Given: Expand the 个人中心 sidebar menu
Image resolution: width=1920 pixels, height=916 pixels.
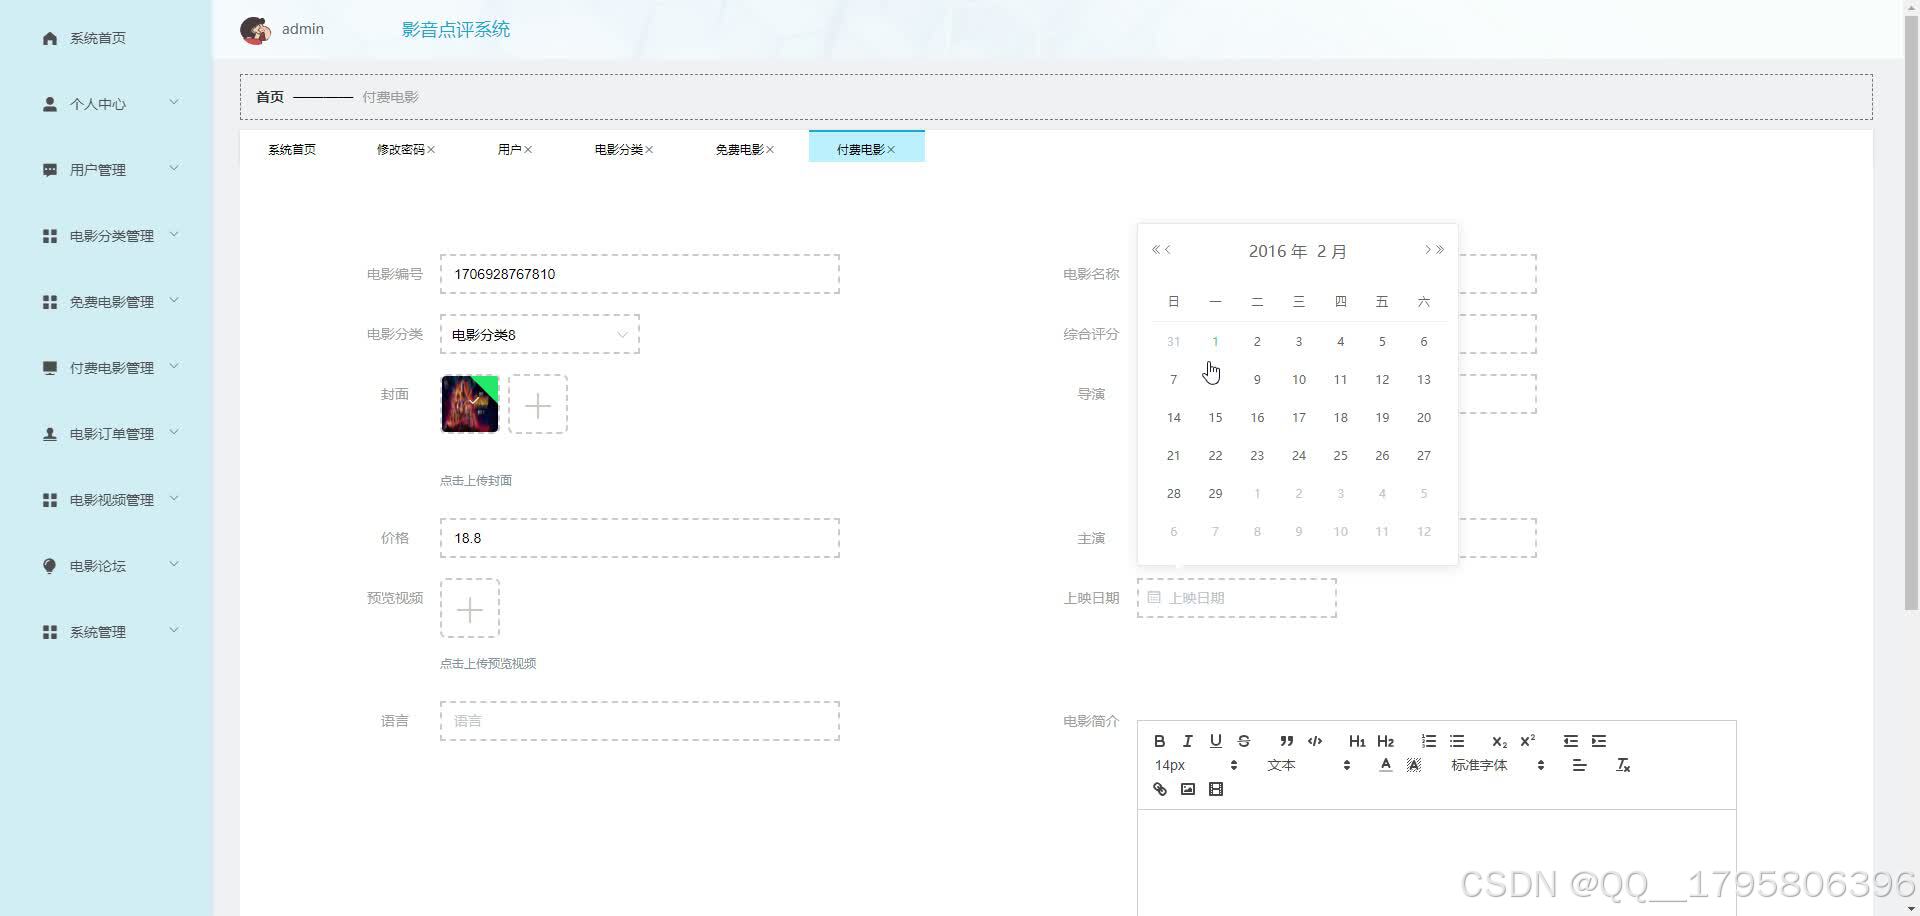Looking at the screenshot, I should pos(106,104).
